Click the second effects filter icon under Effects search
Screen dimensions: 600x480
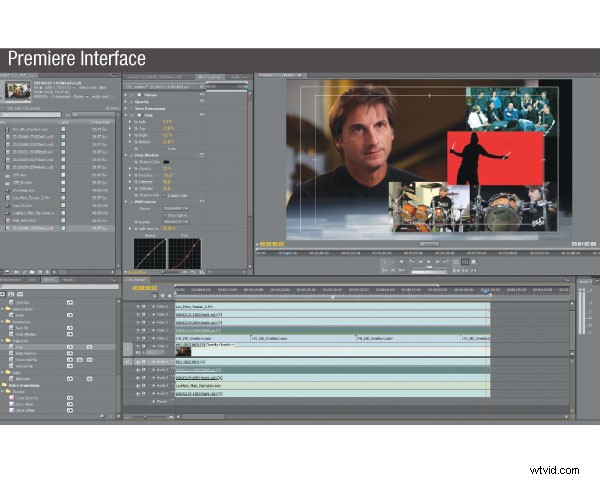click(11, 294)
